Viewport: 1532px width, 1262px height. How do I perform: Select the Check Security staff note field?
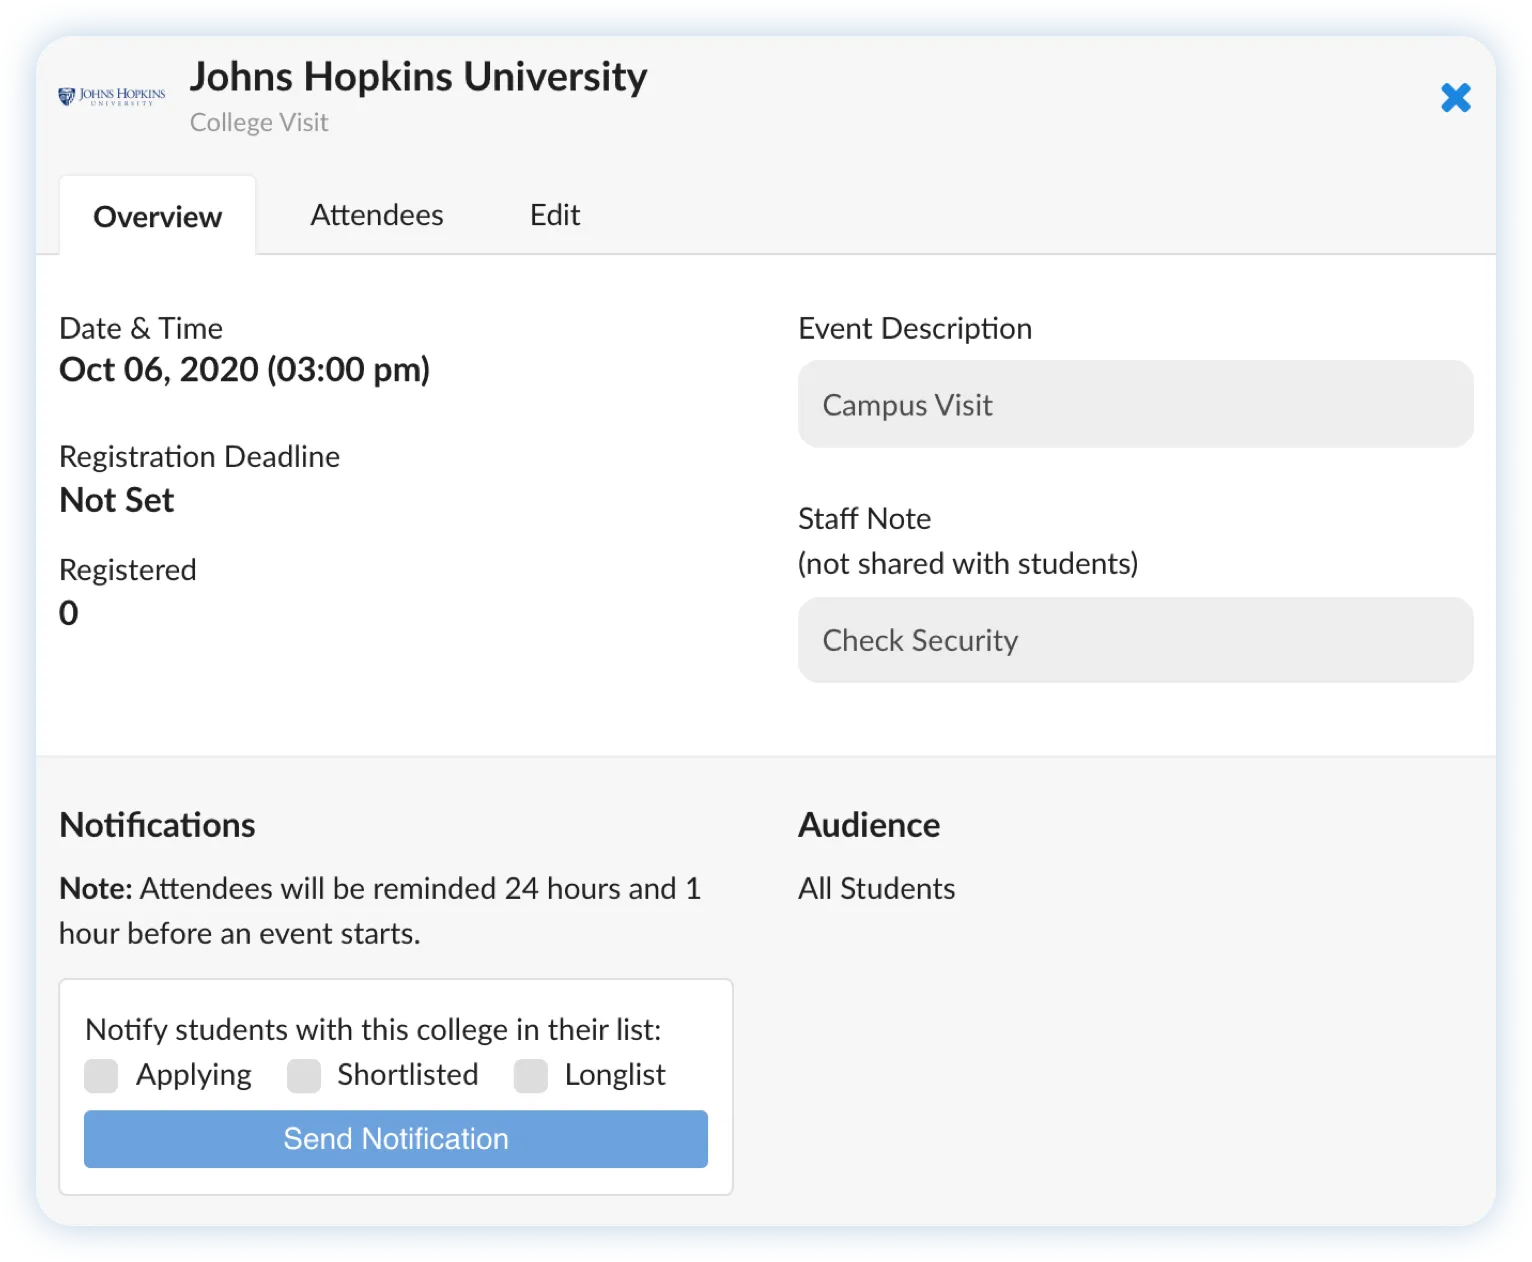click(1135, 640)
